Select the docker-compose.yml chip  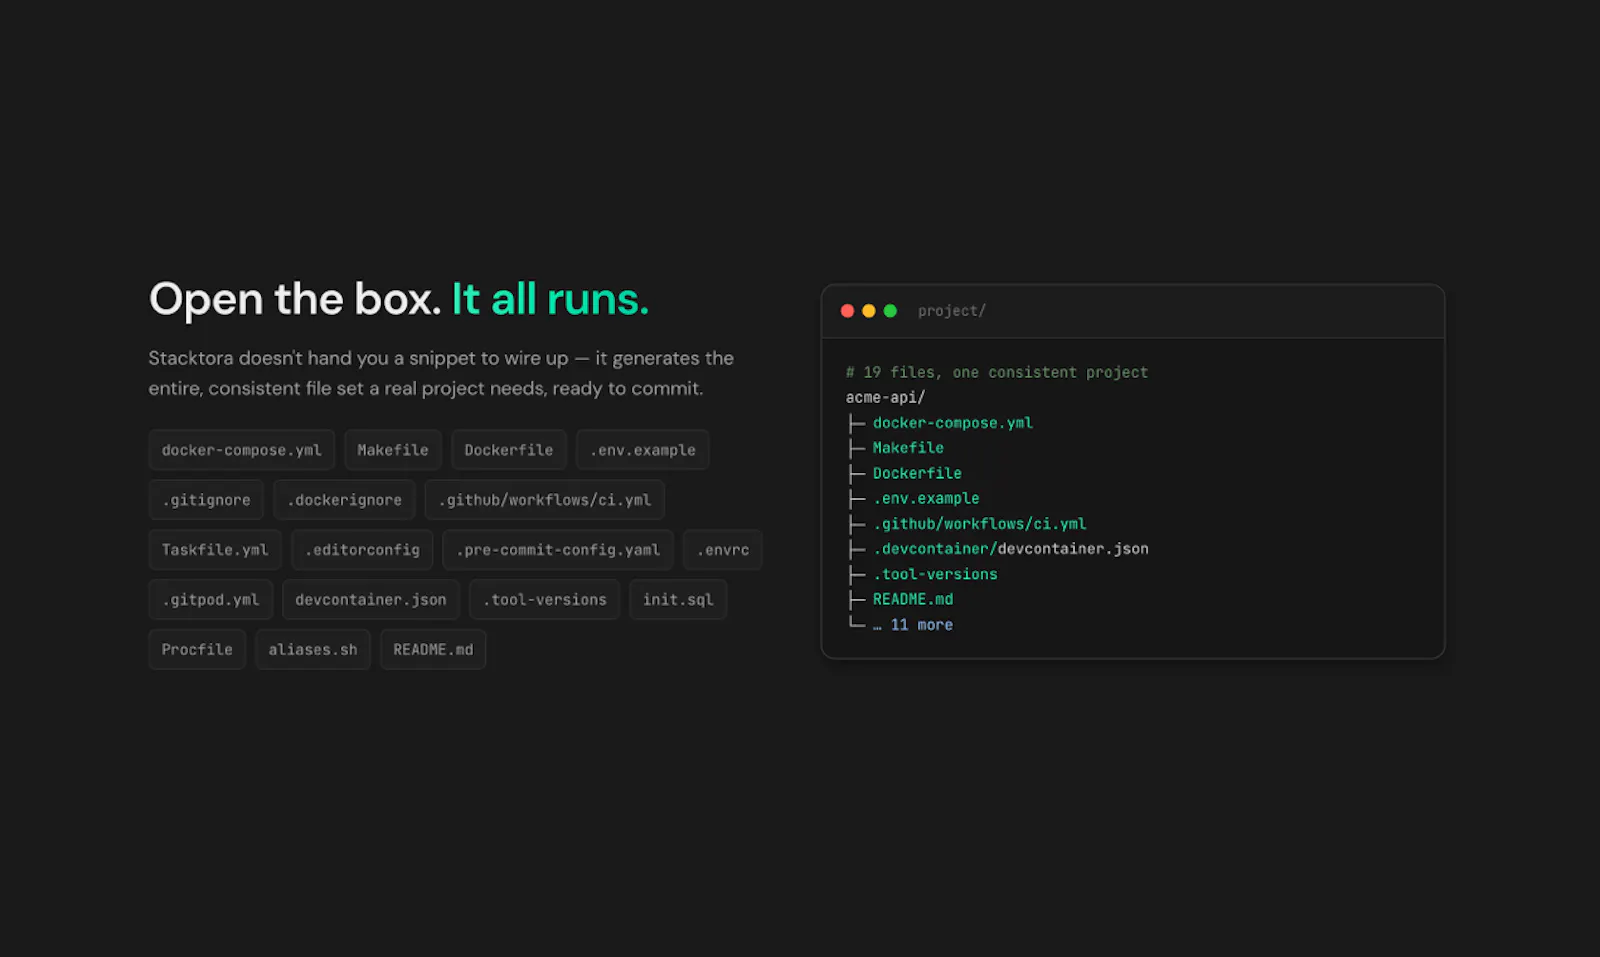(242, 450)
